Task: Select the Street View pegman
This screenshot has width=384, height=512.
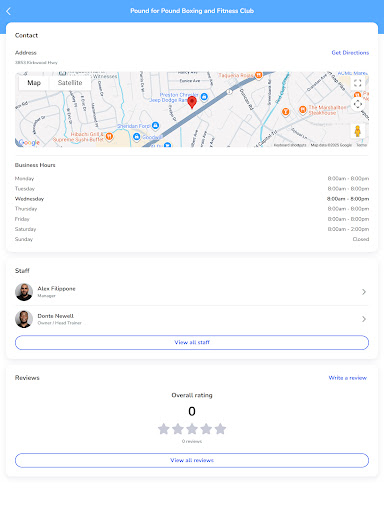Action: point(358,131)
